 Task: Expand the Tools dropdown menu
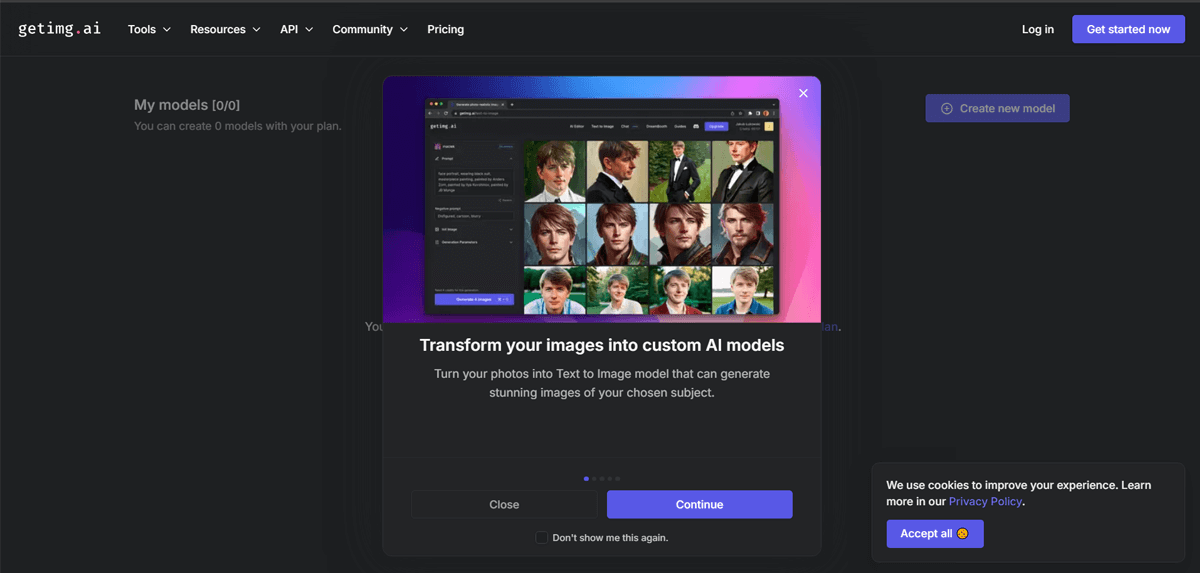coord(149,29)
